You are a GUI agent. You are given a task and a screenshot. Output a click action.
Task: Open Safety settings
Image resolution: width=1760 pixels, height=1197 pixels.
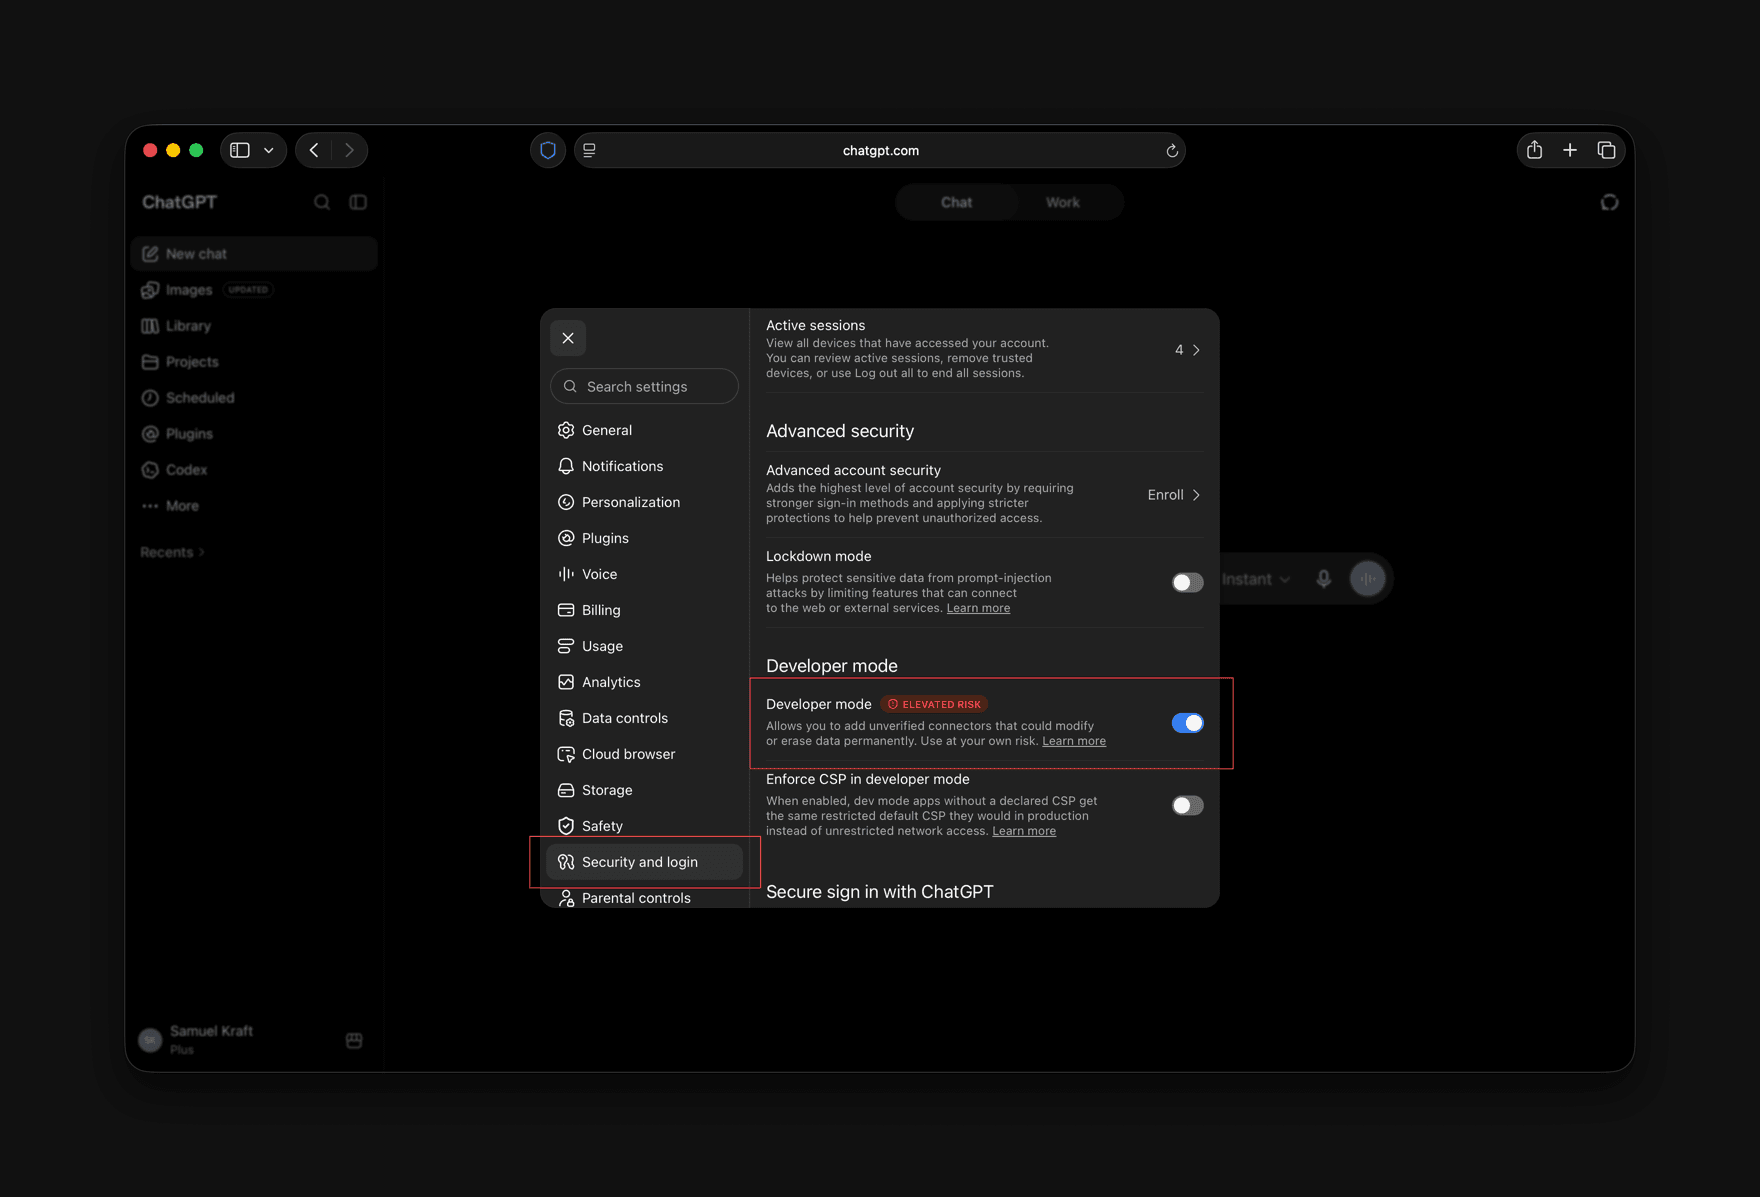pos(644,826)
